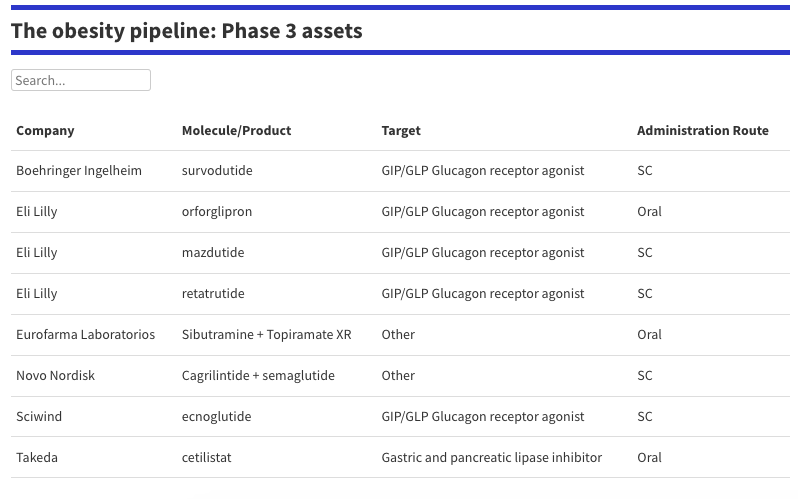798x499 pixels.
Task: Click the Cagrilintide + semaglutide cell
Action: click(258, 376)
